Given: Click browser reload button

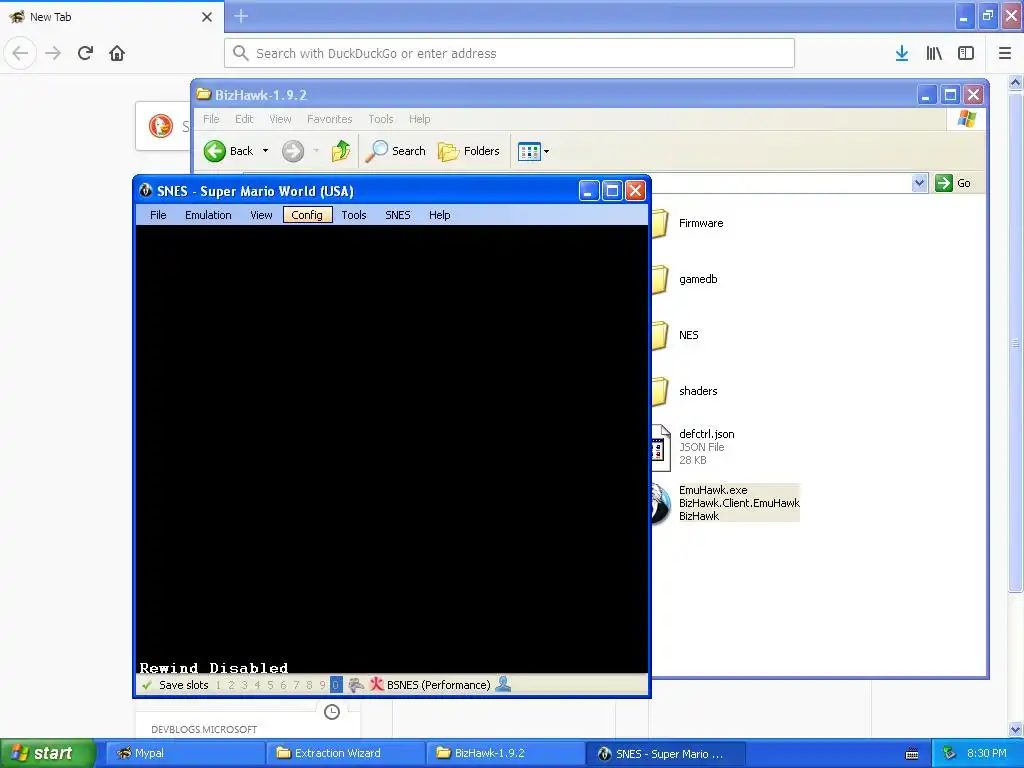Looking at the screenshot, I should coord(85,53).
